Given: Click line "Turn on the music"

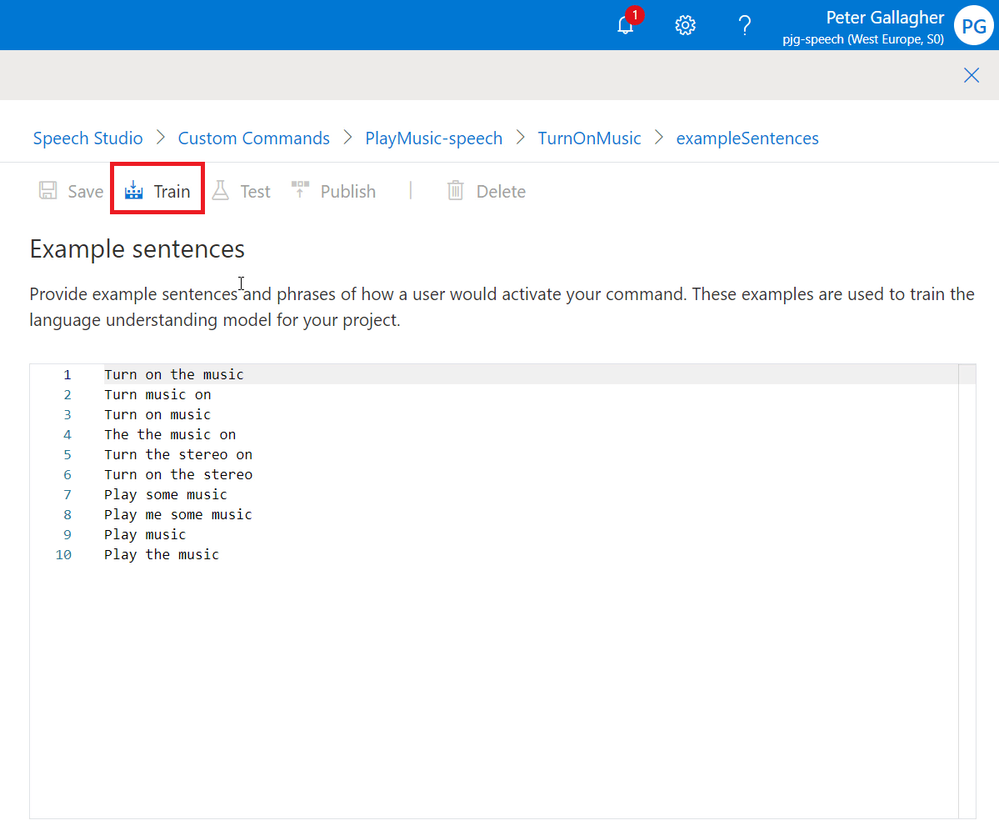Looking at the screenshot, I should click(x=174, y=375).
